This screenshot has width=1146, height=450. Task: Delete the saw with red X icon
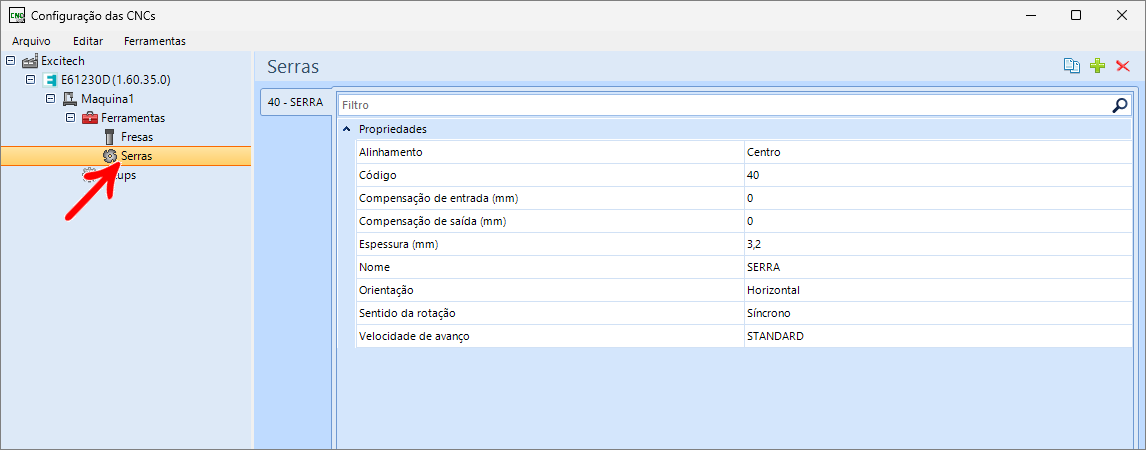coord(1122,66)
